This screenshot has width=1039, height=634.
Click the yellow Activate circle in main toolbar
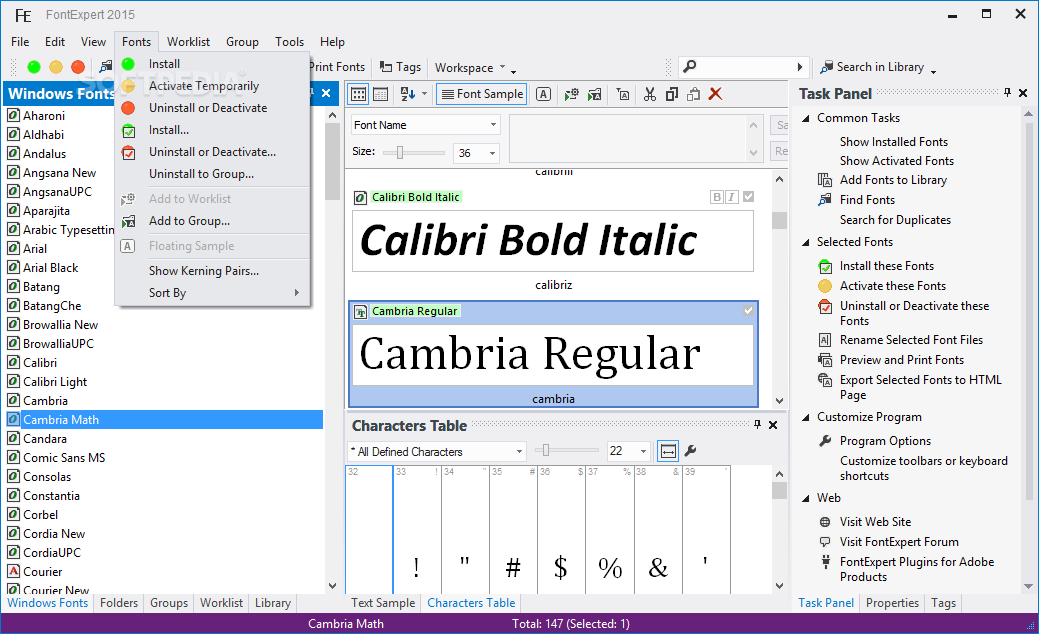56,67
